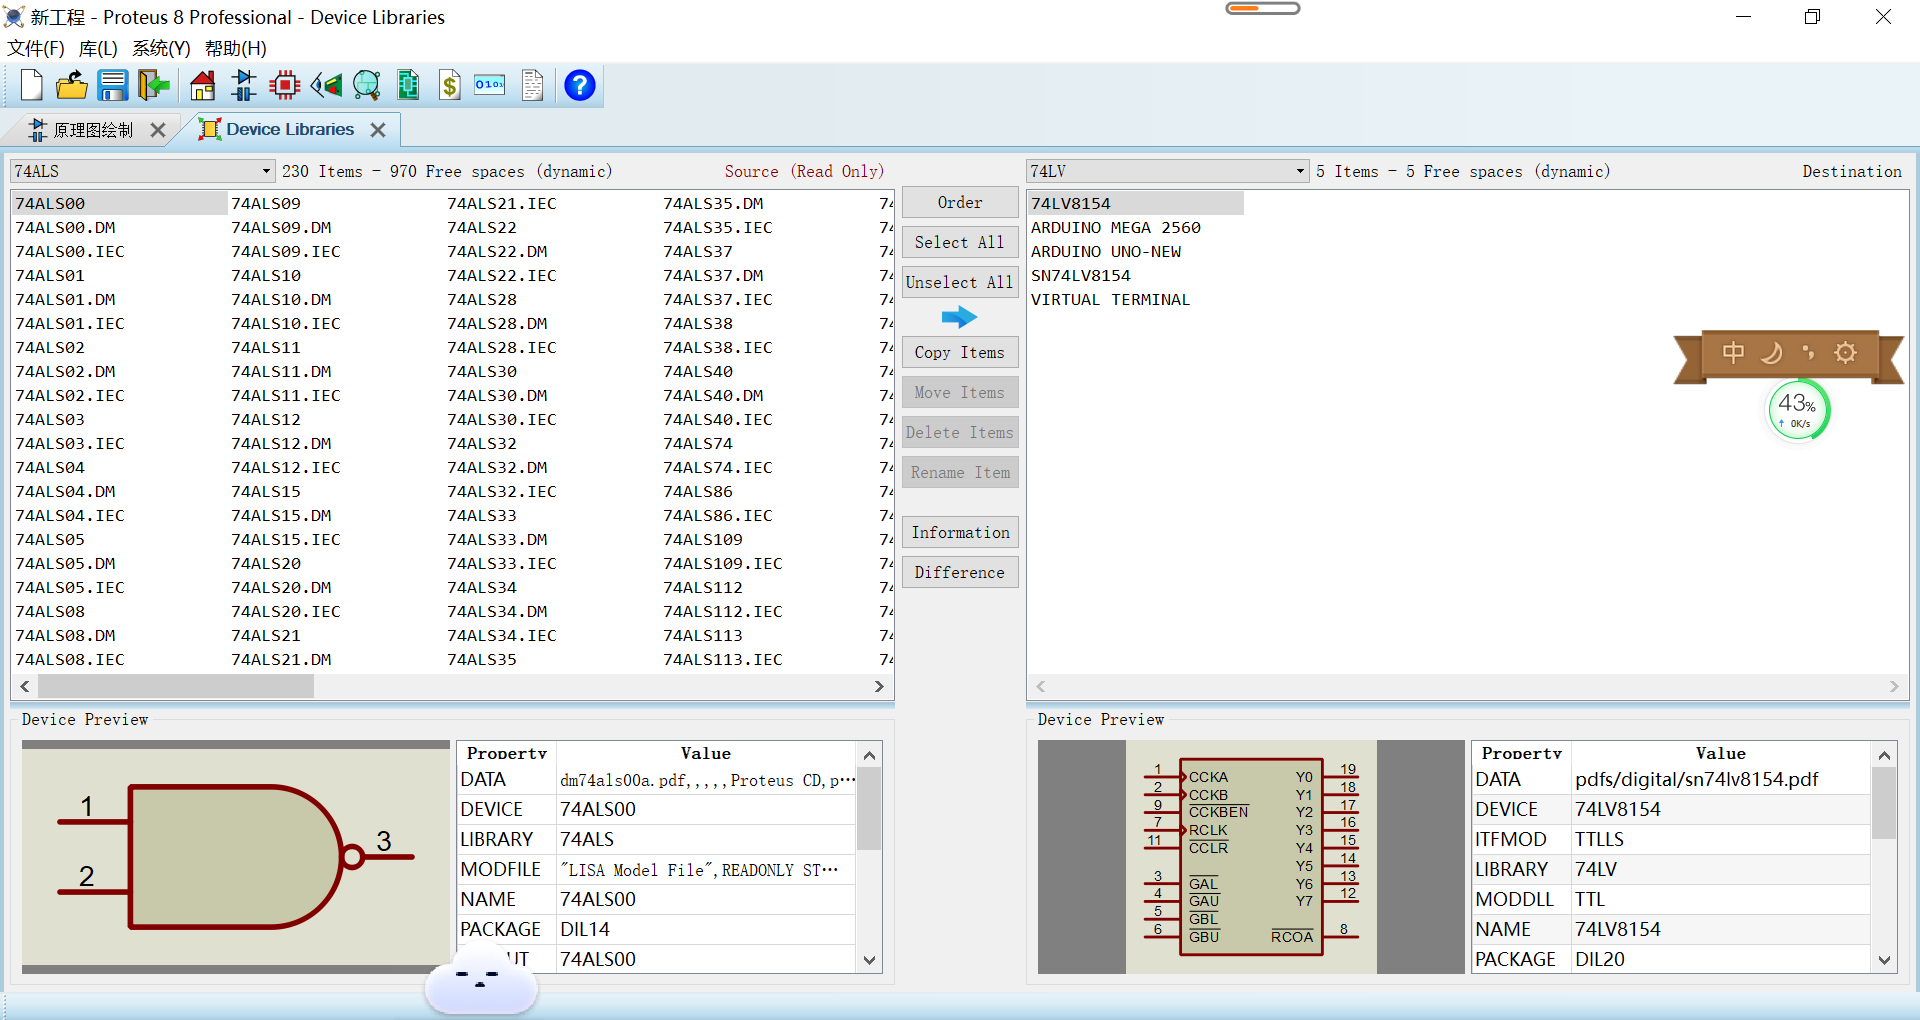Screen dimensions: 1920x1020
Task: Open Proteus Help
Action: 579,85
